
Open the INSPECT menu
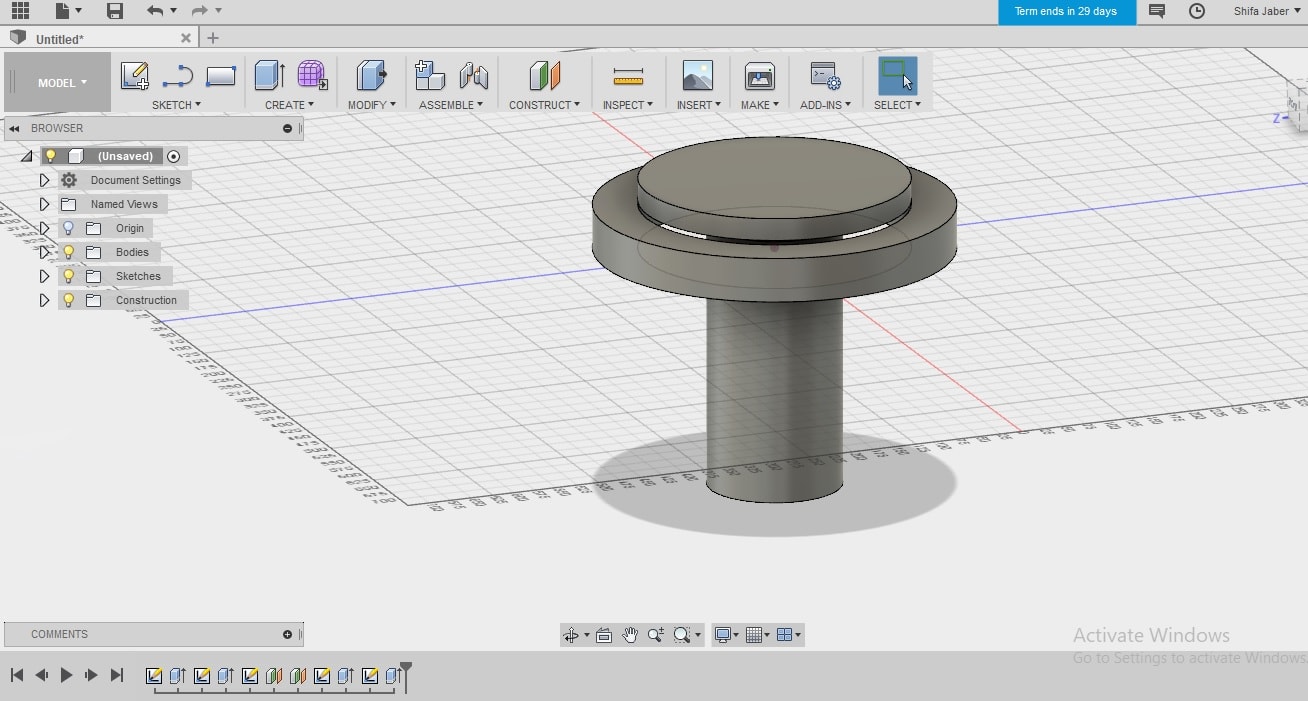pyautogui.click(x=628, y=105)
